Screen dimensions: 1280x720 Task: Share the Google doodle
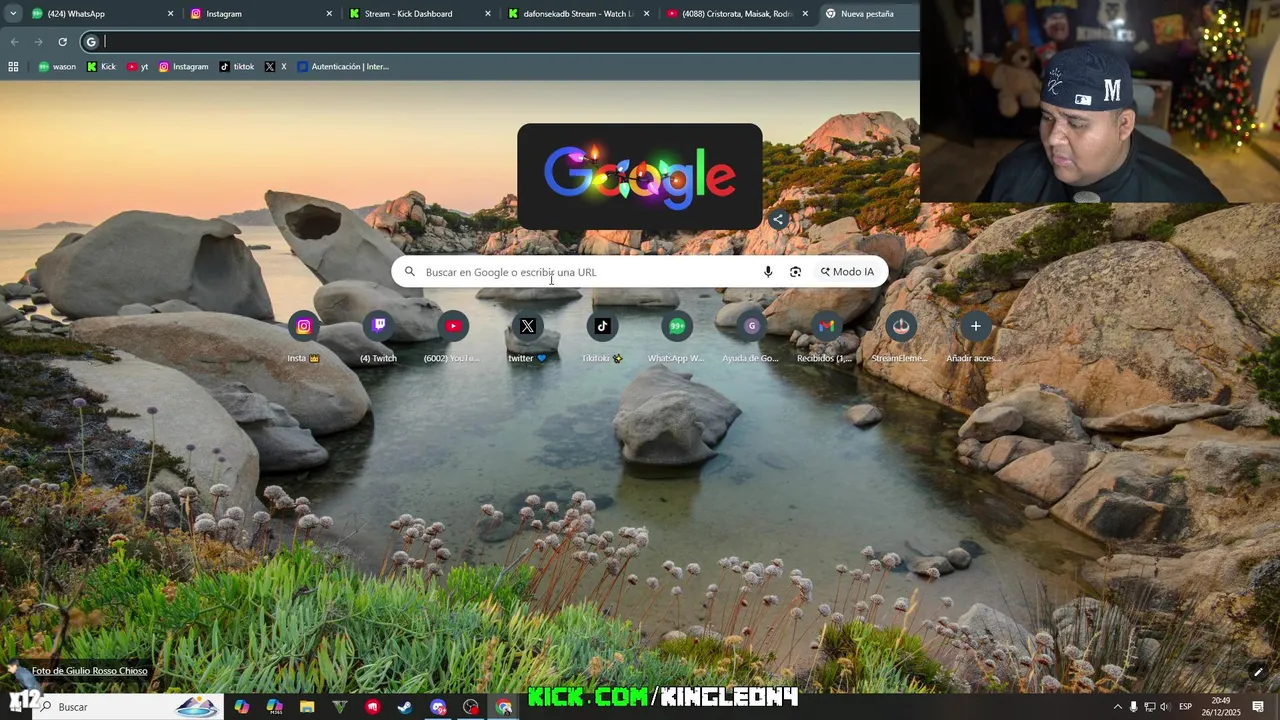[778, 219]
